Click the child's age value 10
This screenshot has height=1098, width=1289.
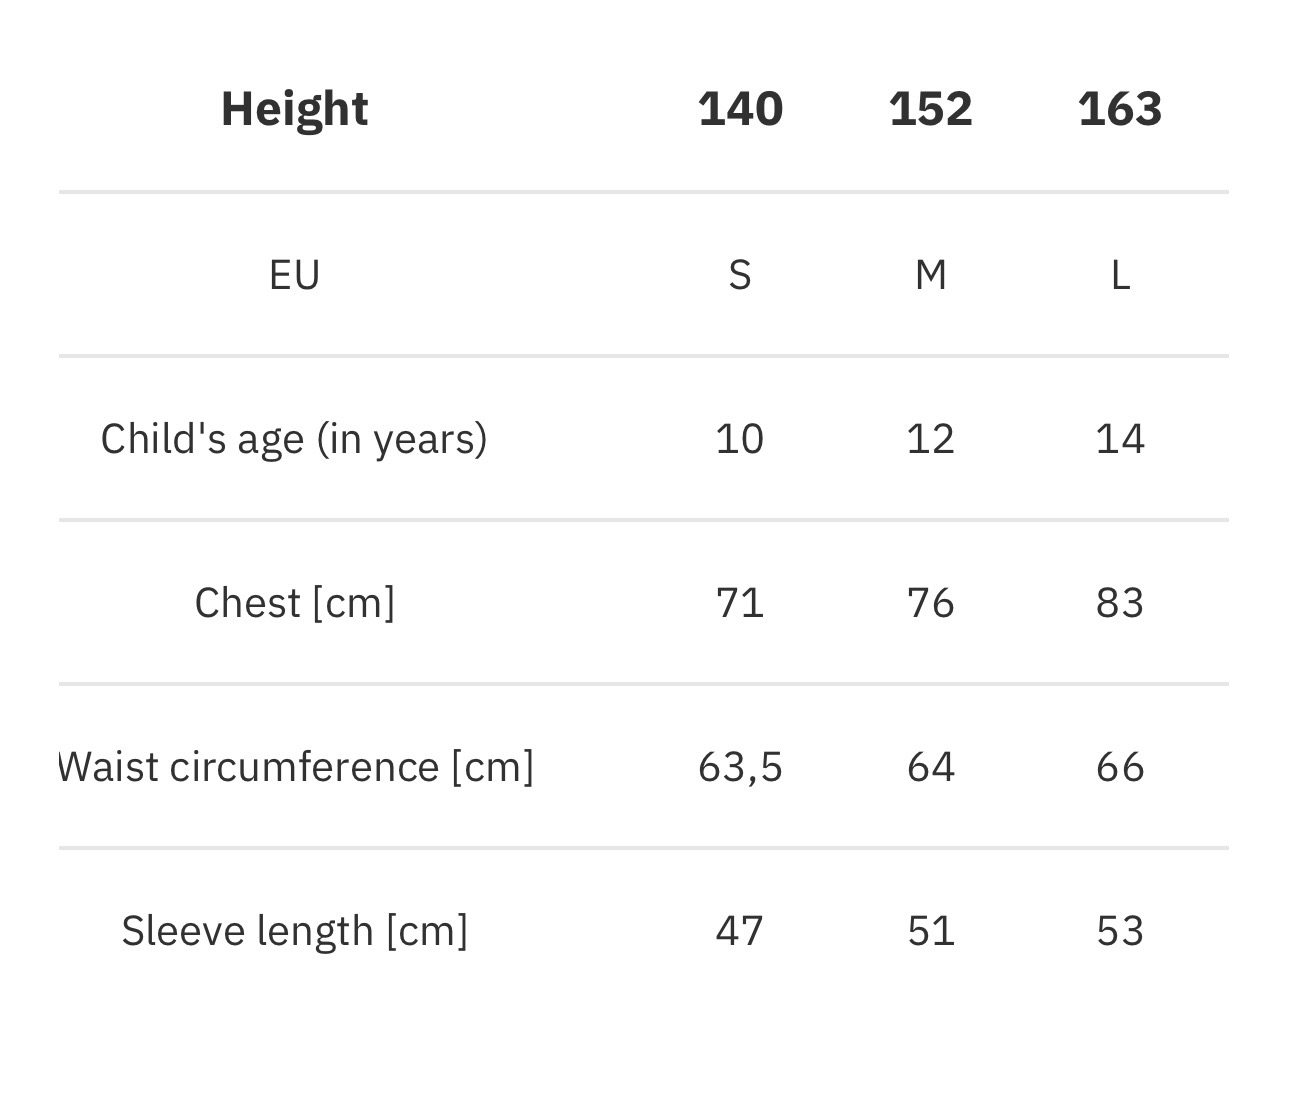click(x=740, y=439)
